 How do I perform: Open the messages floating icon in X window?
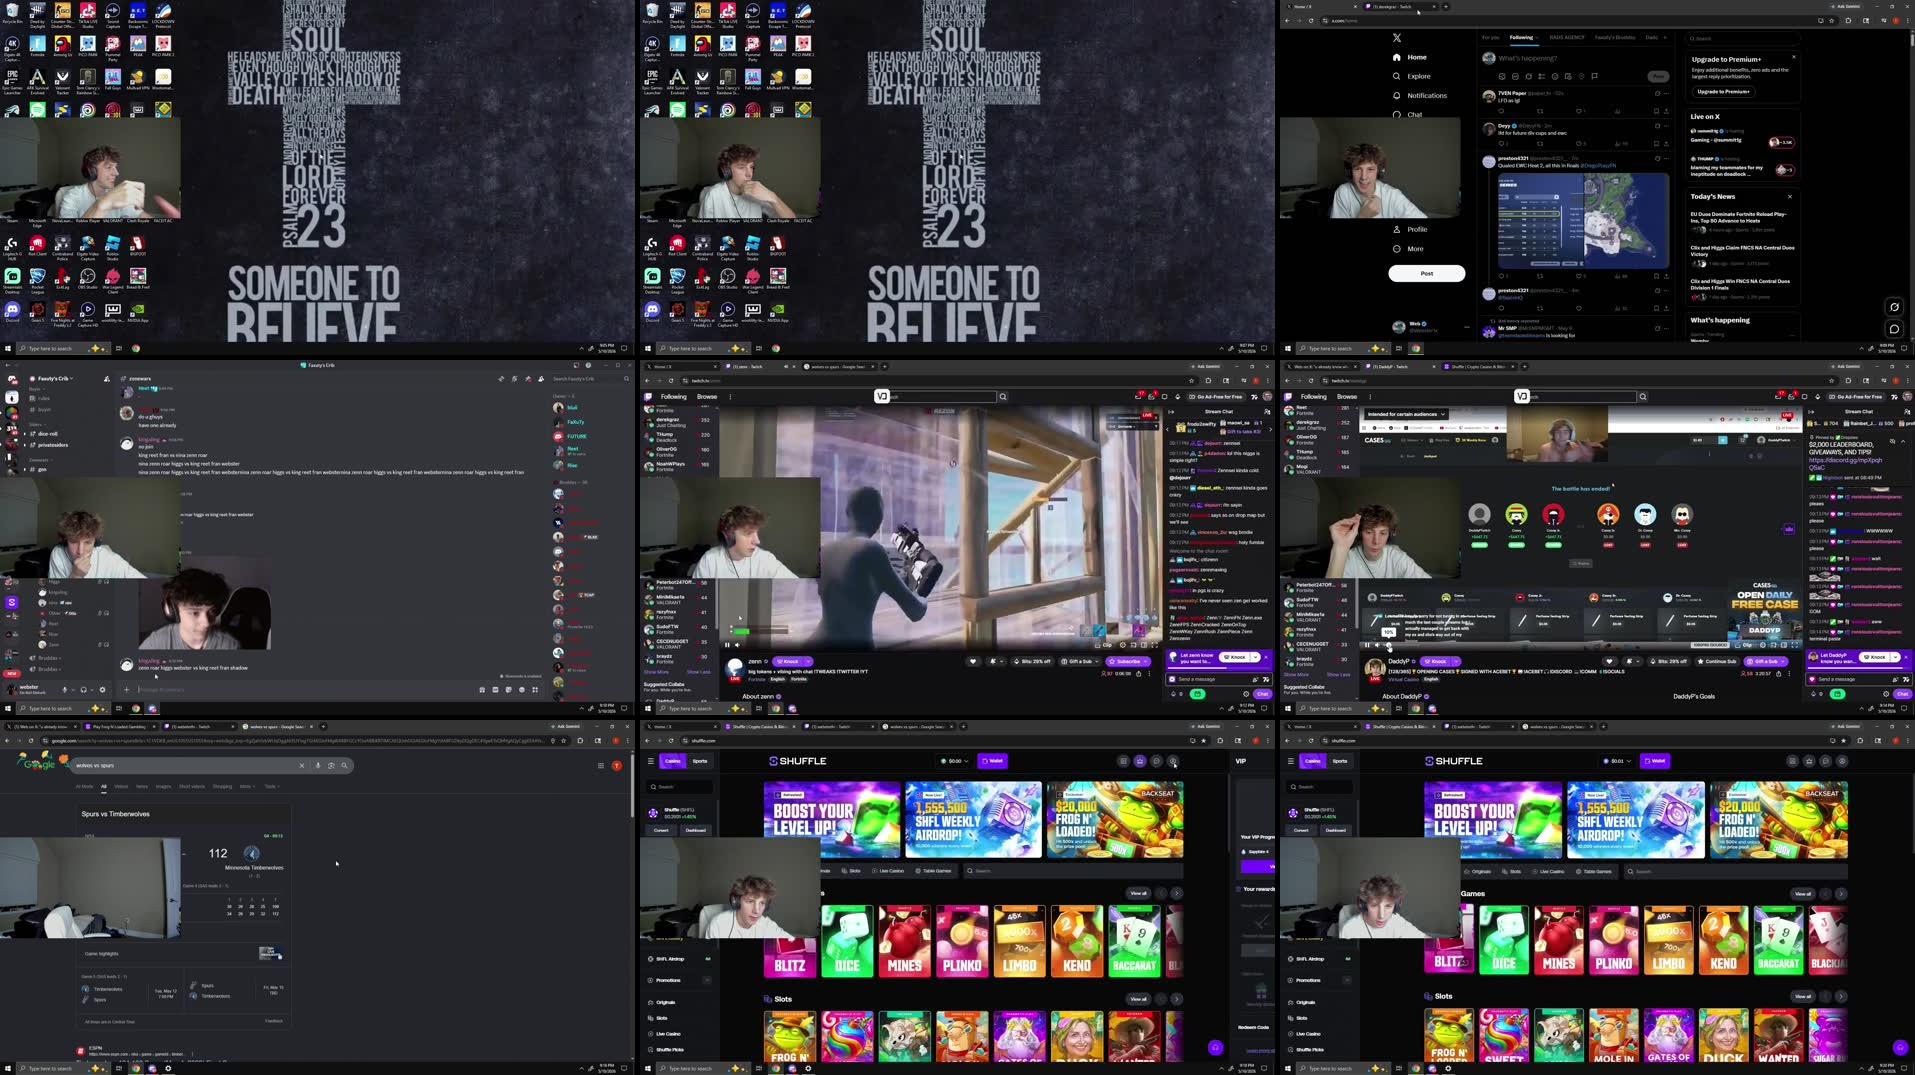[x=1894, y=328]
